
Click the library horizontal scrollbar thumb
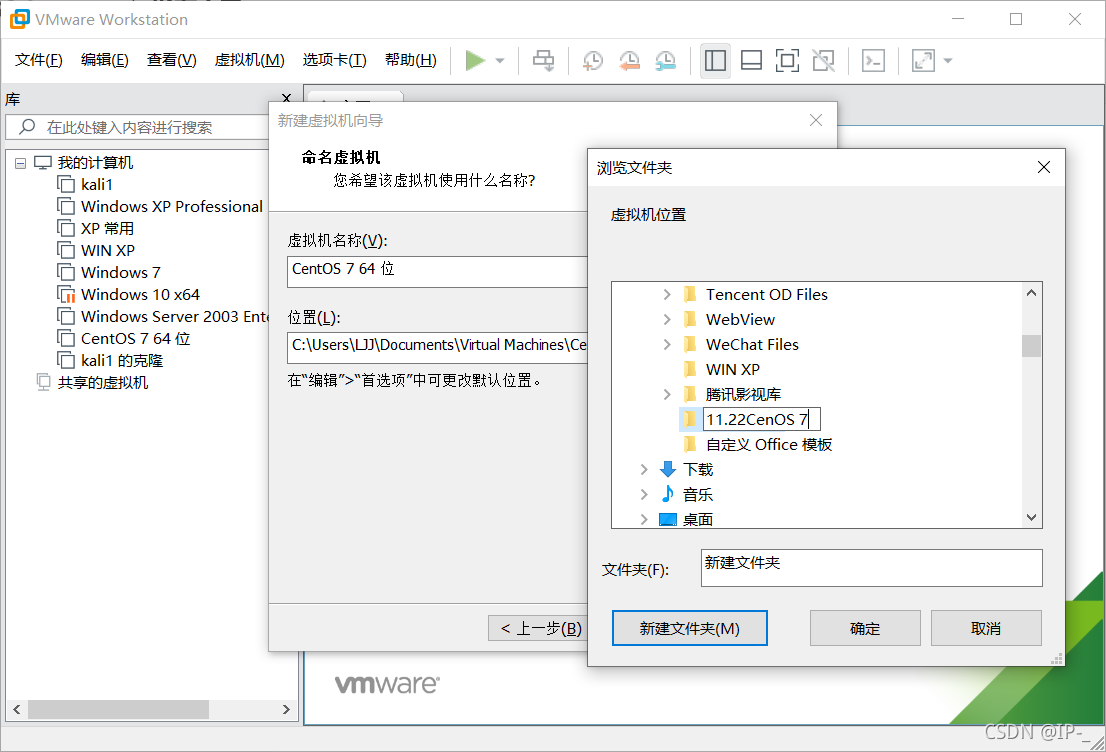(x=118, y=710)
